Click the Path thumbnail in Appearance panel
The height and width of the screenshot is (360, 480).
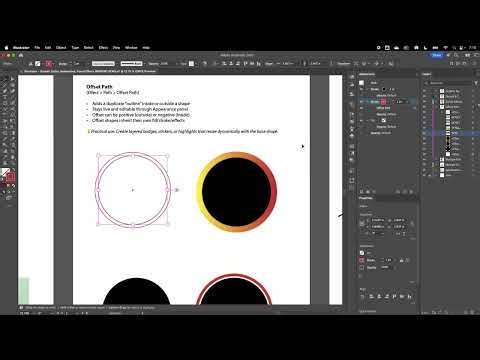pos(362,83)
